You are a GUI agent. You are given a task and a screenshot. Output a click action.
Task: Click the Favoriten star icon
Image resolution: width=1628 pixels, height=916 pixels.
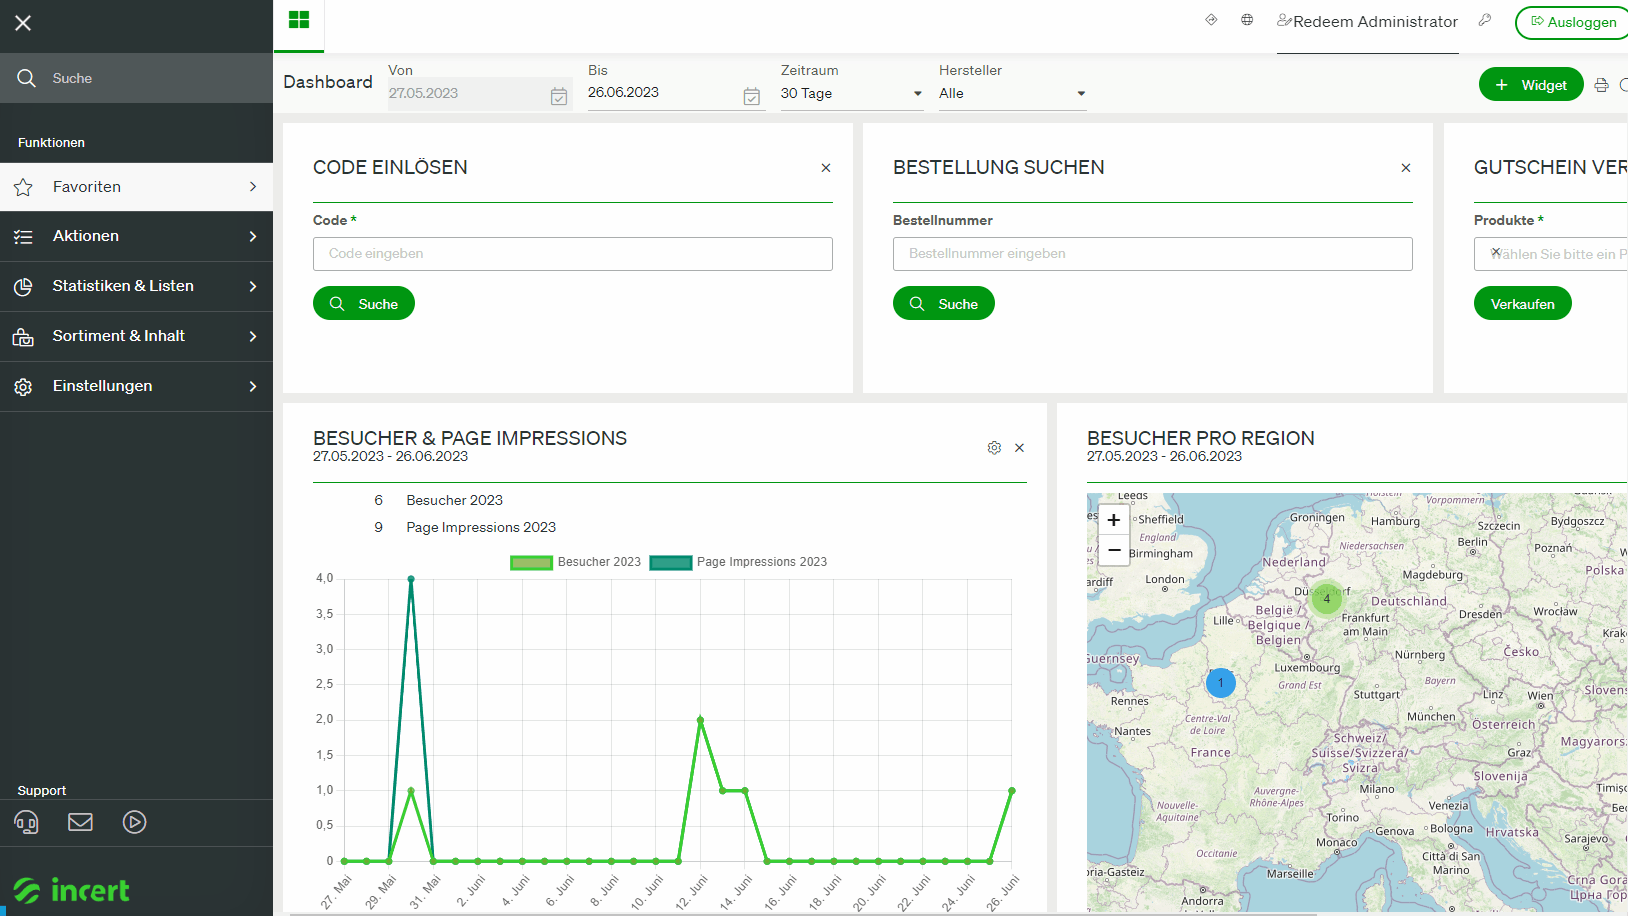pos(23,187)
